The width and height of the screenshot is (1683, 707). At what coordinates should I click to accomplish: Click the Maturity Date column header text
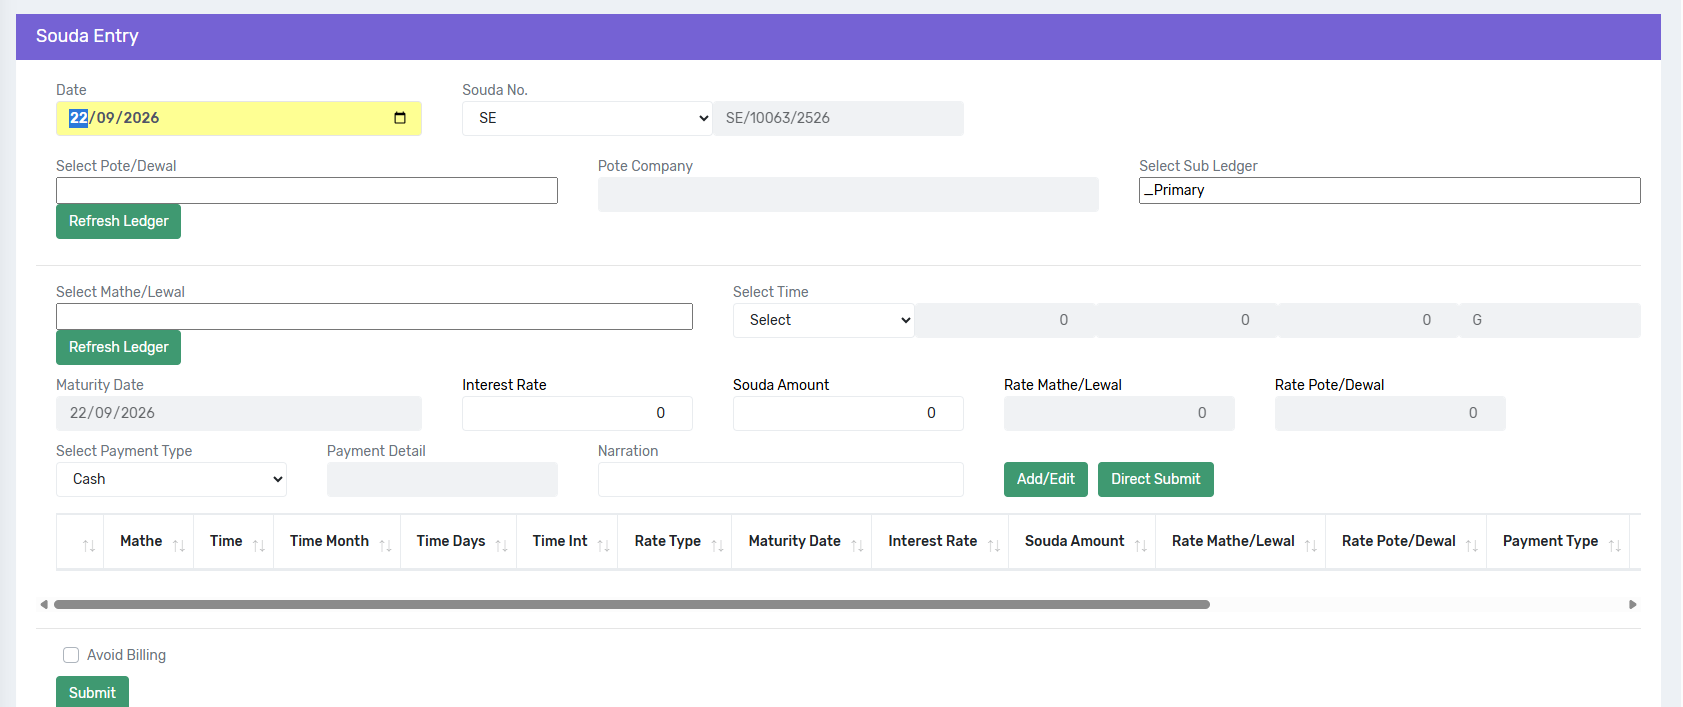(794, 541)
